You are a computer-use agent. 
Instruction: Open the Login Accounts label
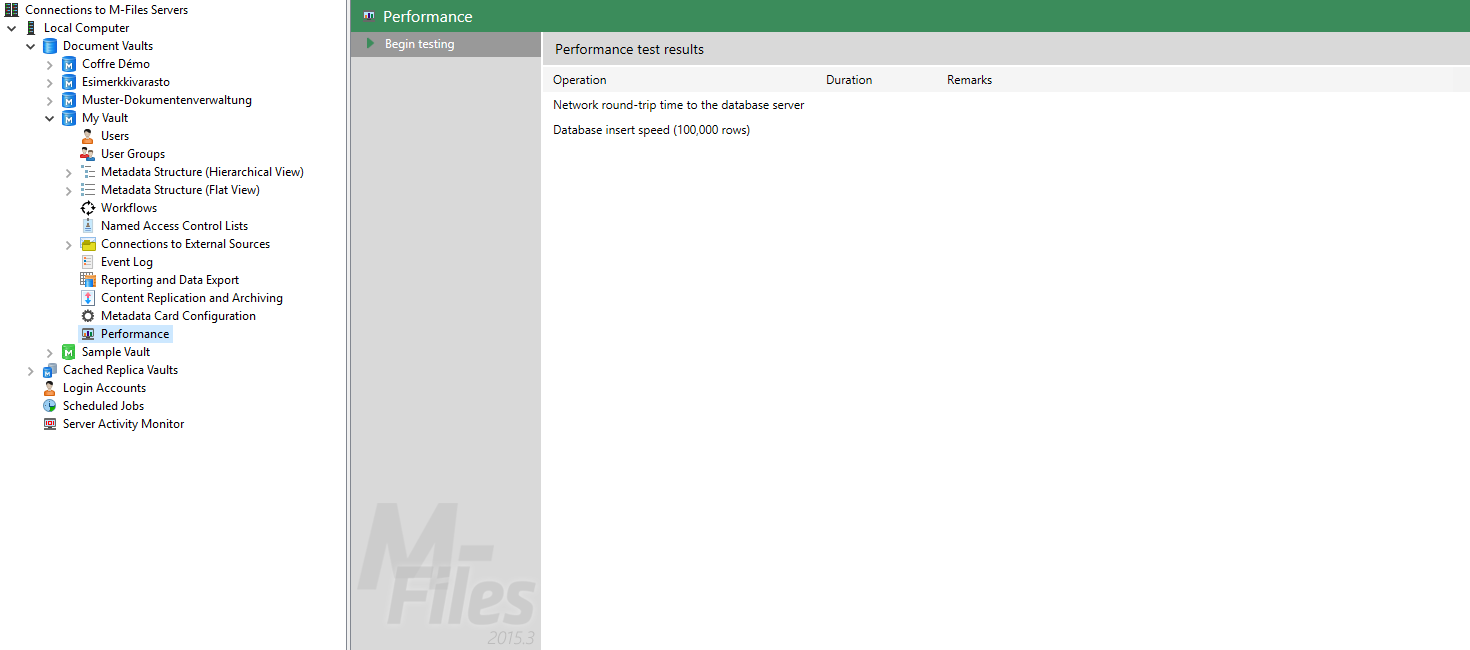[104, 388]
